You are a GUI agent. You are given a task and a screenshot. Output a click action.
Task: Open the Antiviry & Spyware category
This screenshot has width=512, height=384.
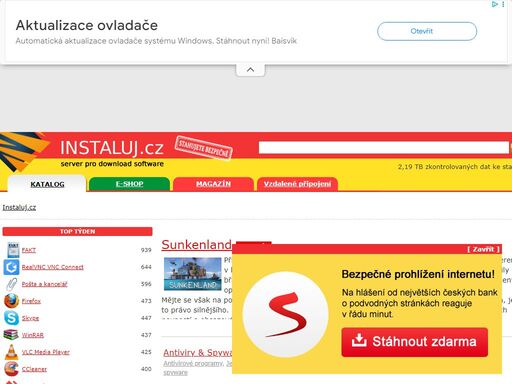click(197, 352)
